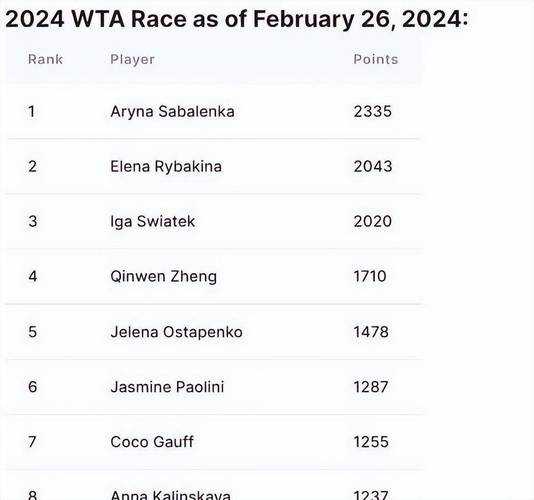Viewport: 534px width, 500px height.
Task: Click the 2024 WTA Race heading
Action: (237, 19)
